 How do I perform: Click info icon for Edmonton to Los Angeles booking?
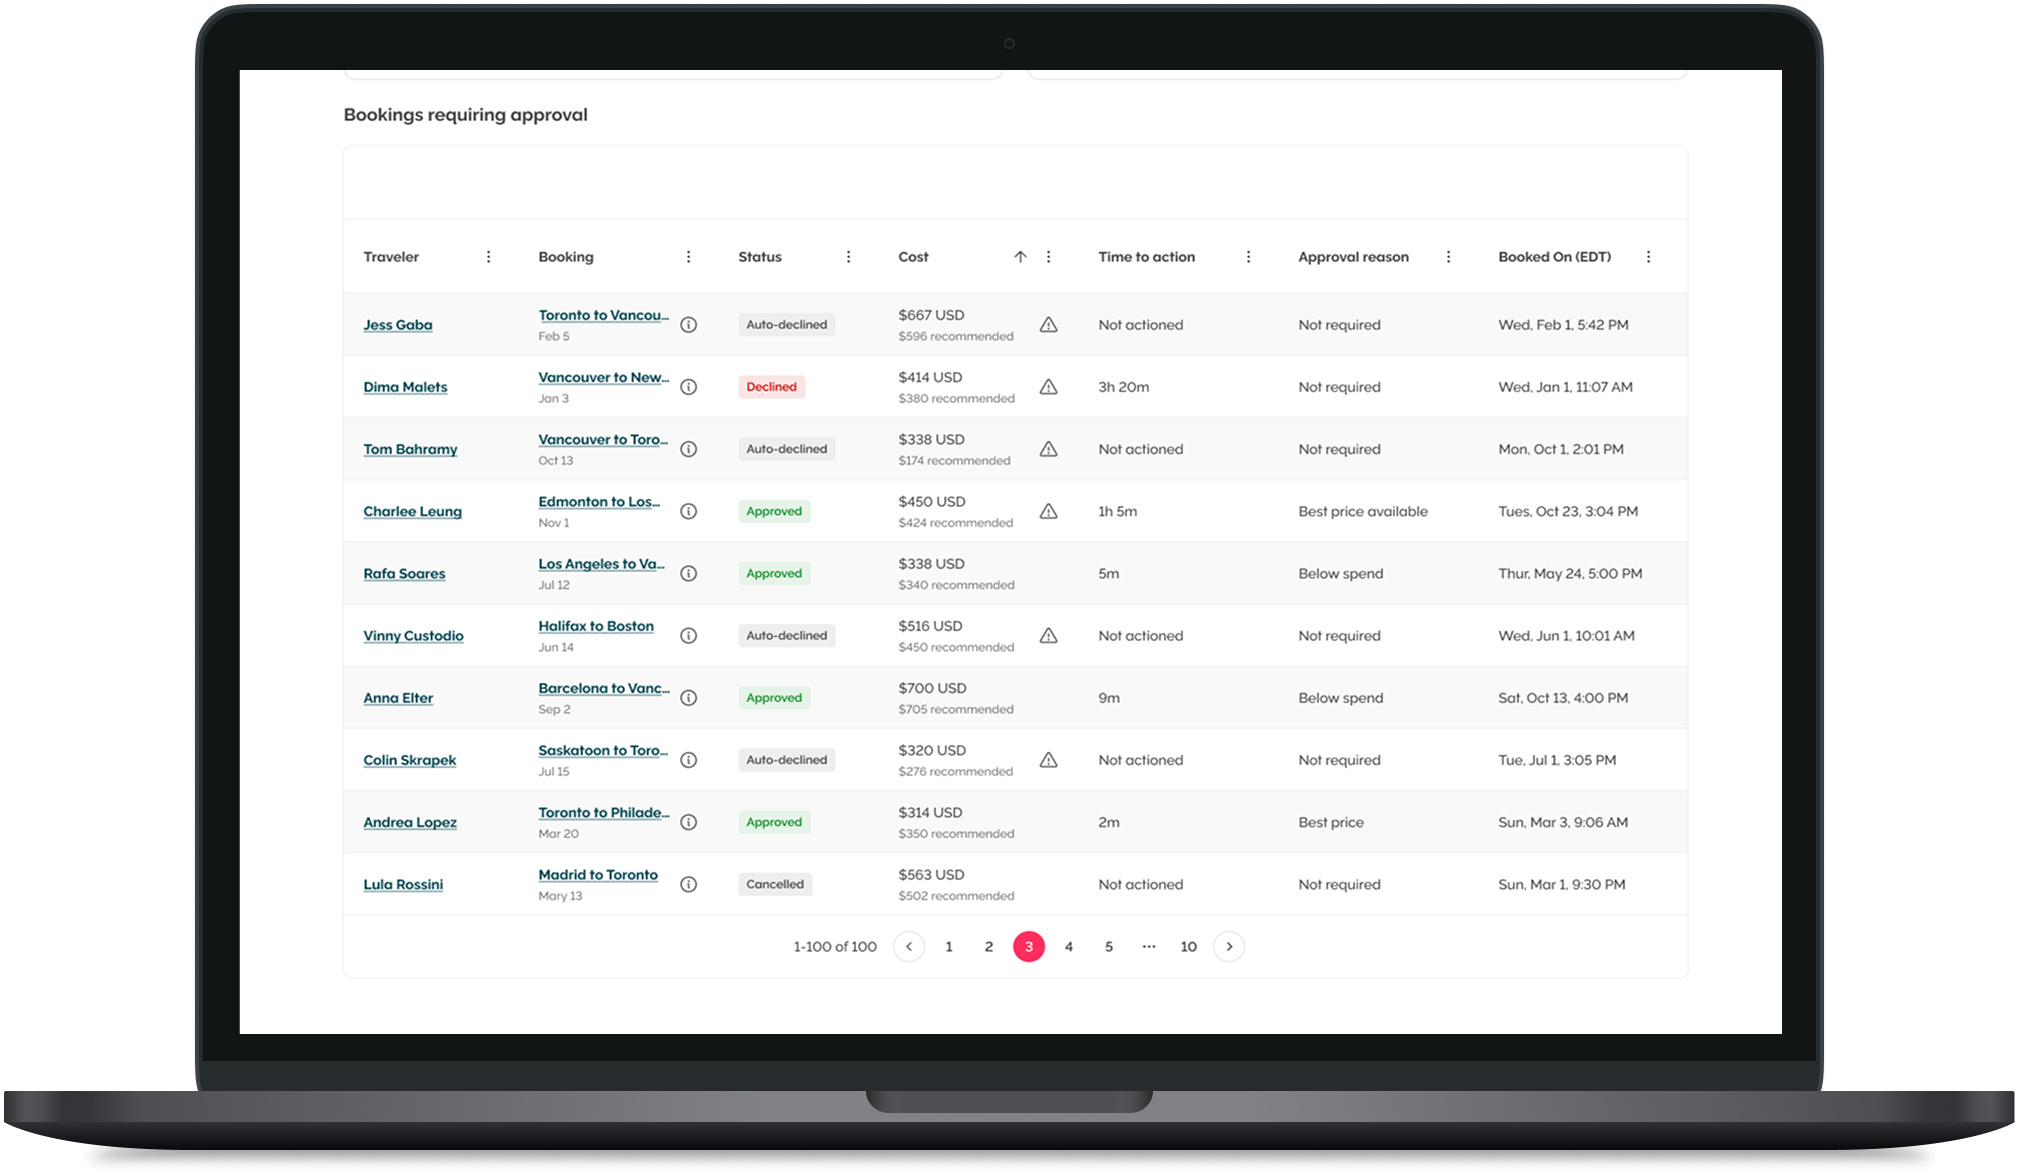coord(688,511)
